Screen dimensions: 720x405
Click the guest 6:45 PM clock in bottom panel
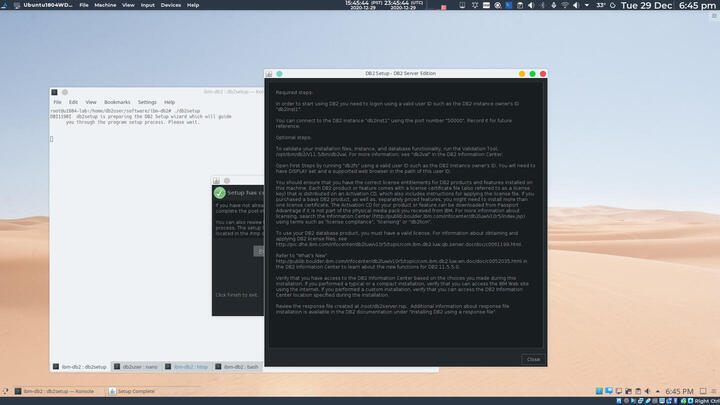pos(679,391)
